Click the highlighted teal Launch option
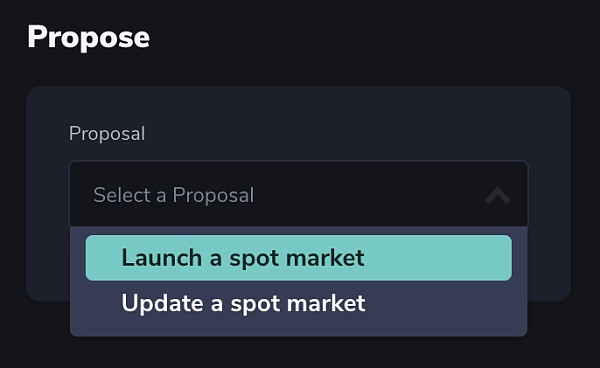 (x=298, y=258)
